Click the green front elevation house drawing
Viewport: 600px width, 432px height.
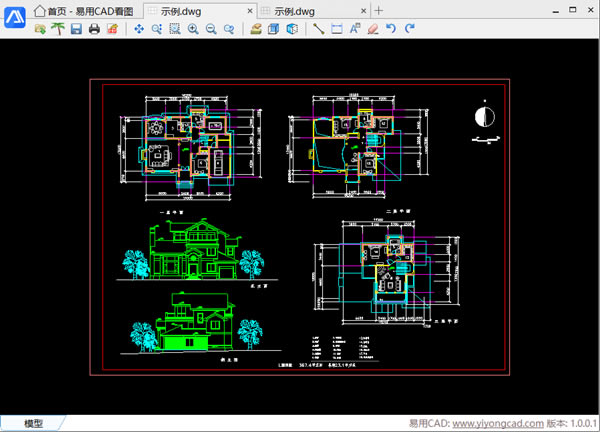[194, 249]
